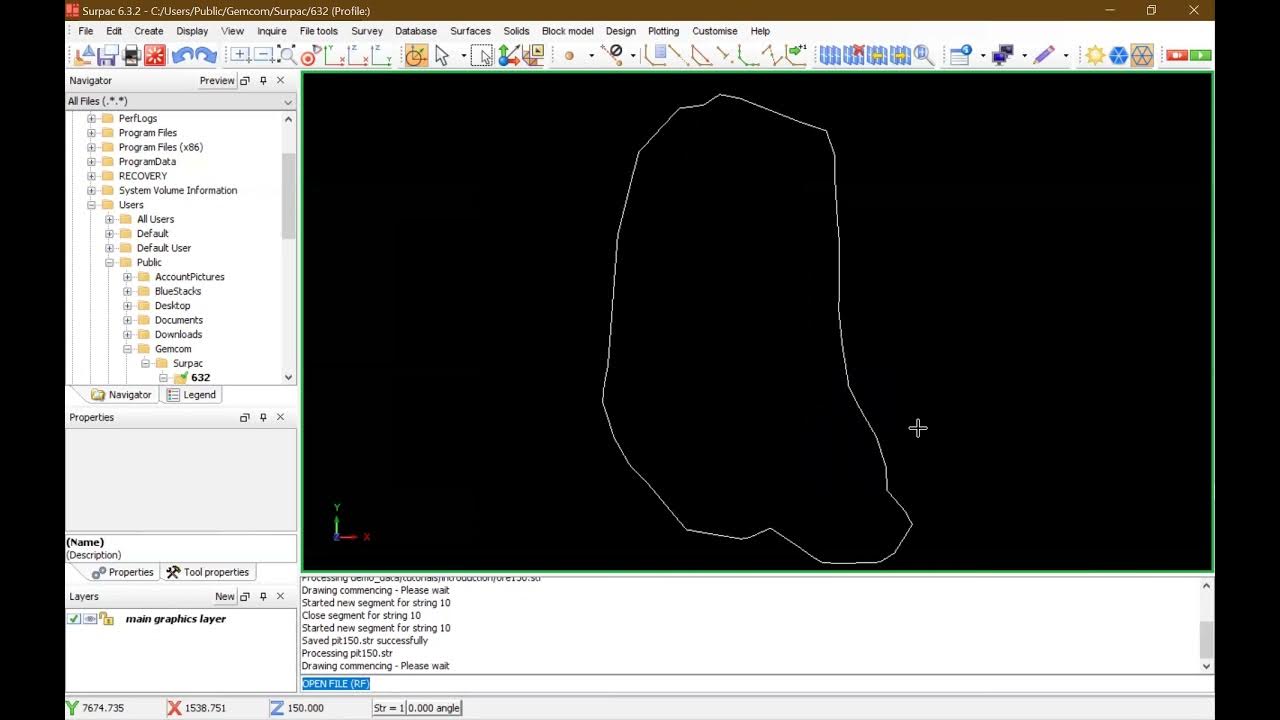The height and width of the screenshot is (720, 1280).
Task: Activate the dashed-rectangle window select tool
Action: [482, 56]
